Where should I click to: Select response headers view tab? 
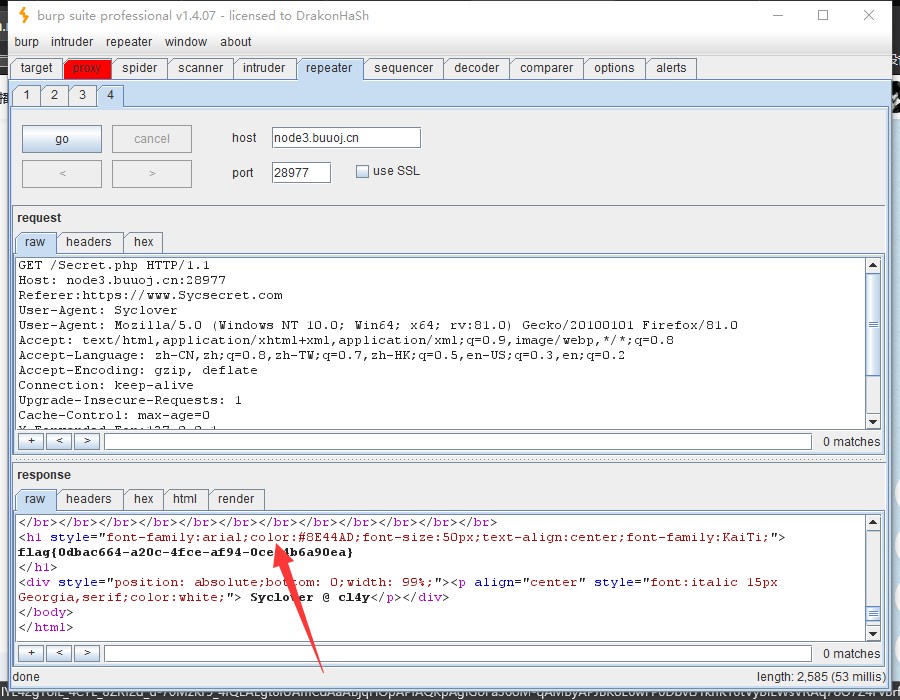coord(88,499)
